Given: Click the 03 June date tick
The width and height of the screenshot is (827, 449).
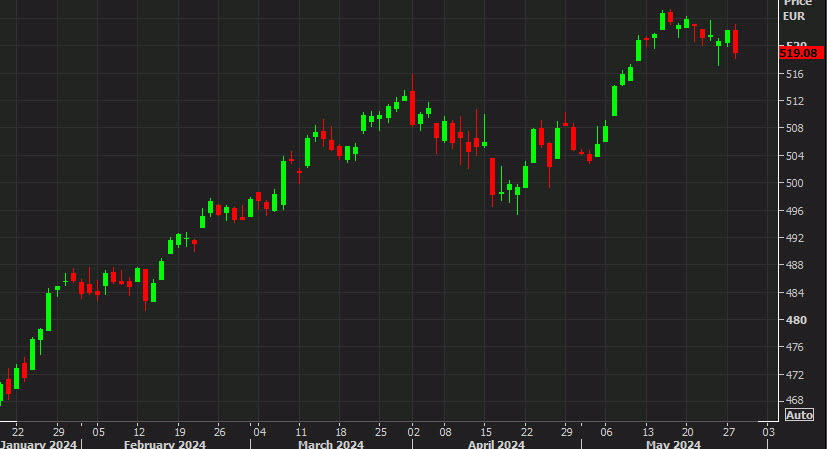Looking at the screenshot, I should click(x=768, y=432).
